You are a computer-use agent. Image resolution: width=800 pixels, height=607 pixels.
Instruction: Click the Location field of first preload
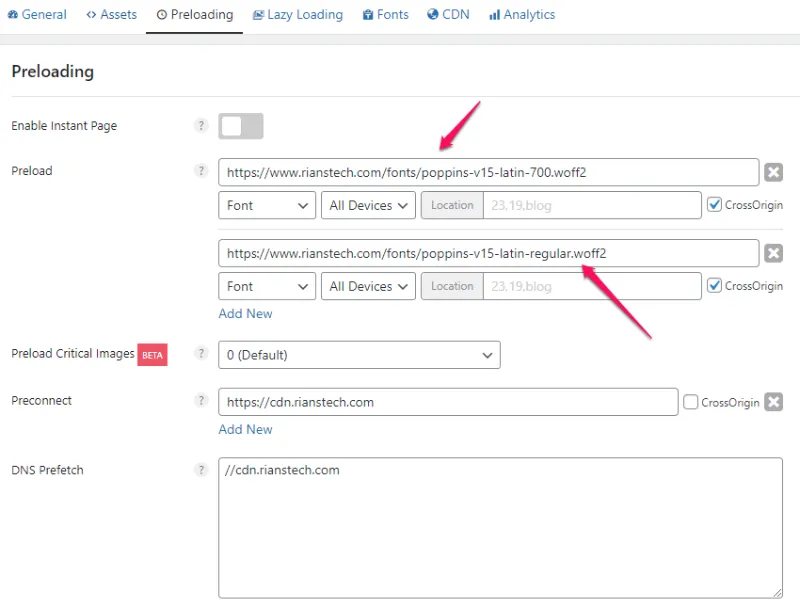591,205
